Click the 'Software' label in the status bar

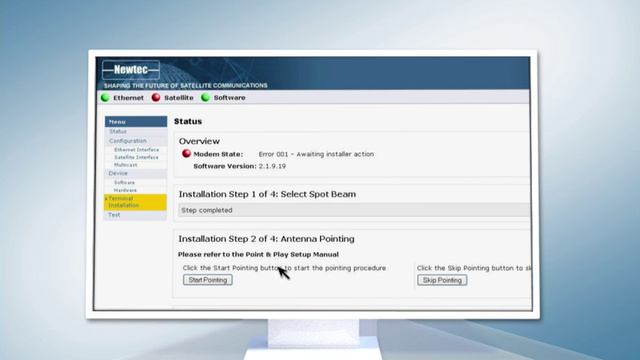pos(229,98)
